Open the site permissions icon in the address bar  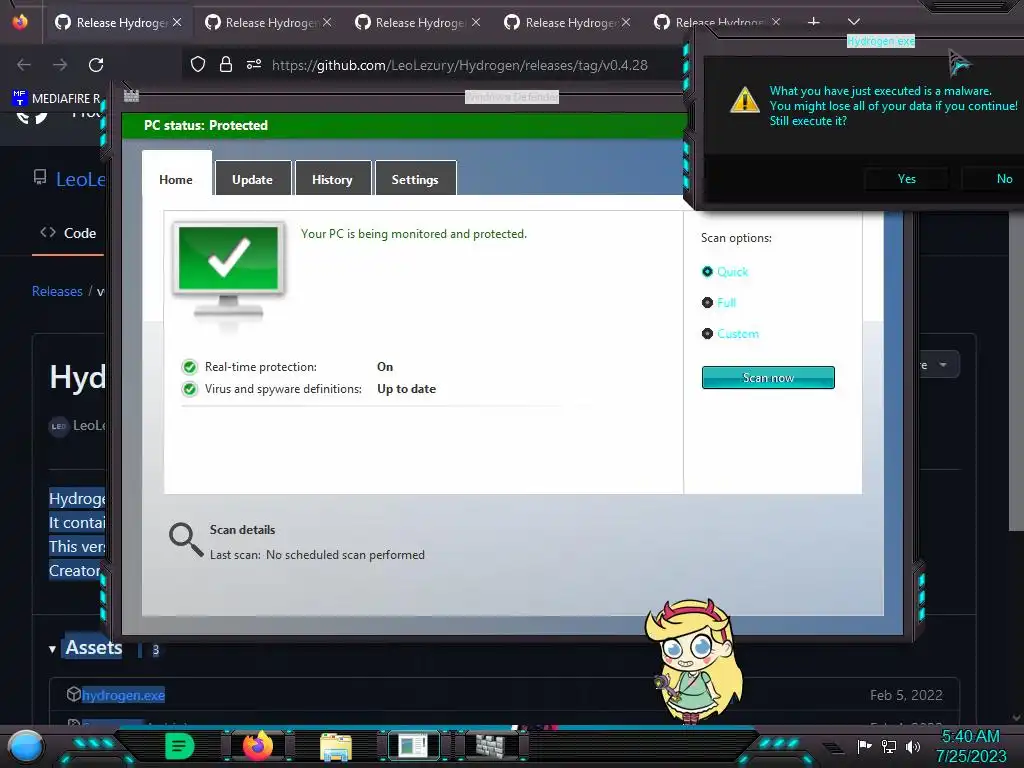pyautogui.click(x=254, y=64)
